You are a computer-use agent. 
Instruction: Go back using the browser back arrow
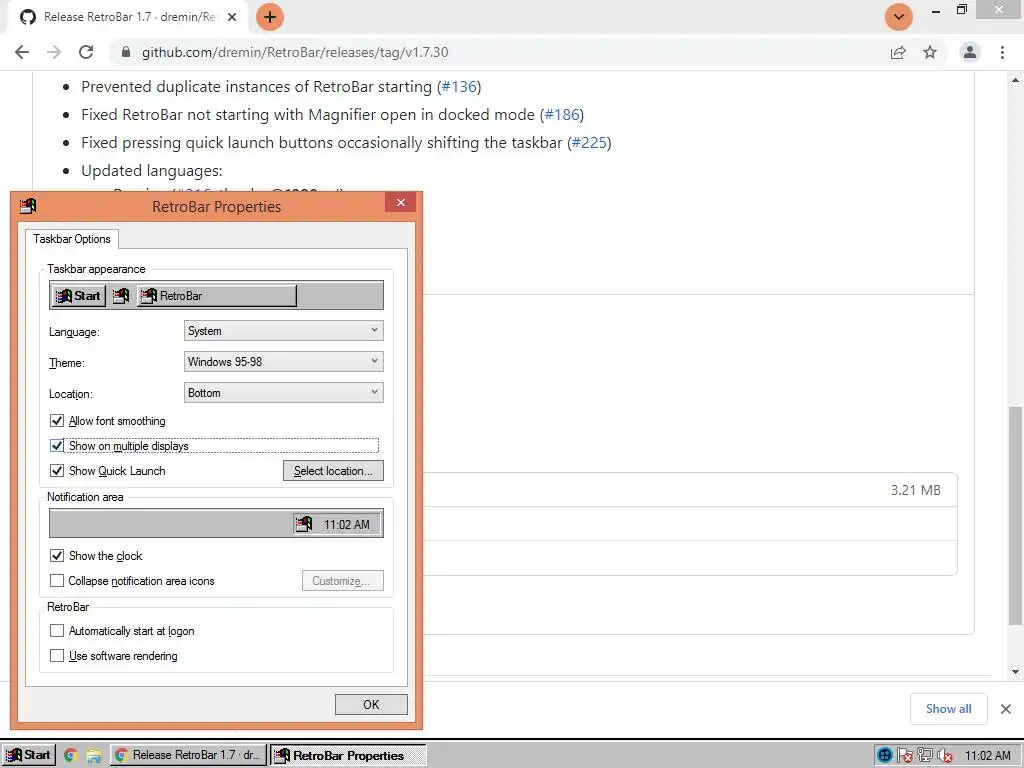pos(22,52)
